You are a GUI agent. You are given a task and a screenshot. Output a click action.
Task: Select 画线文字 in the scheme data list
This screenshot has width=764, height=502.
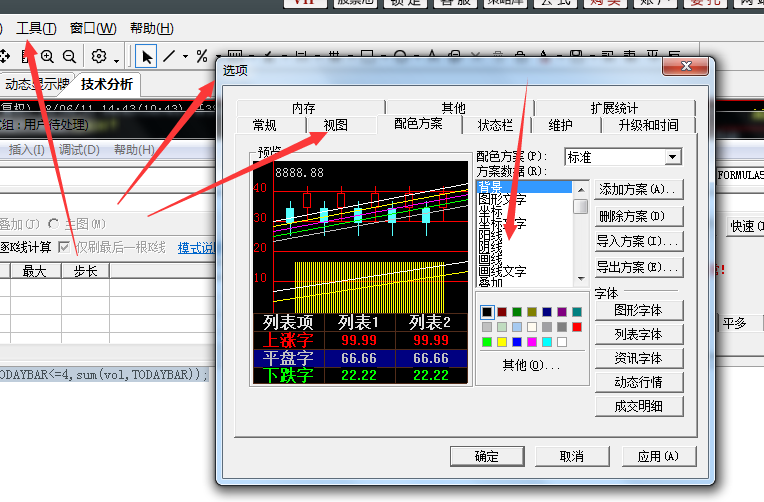pos(524,270)
